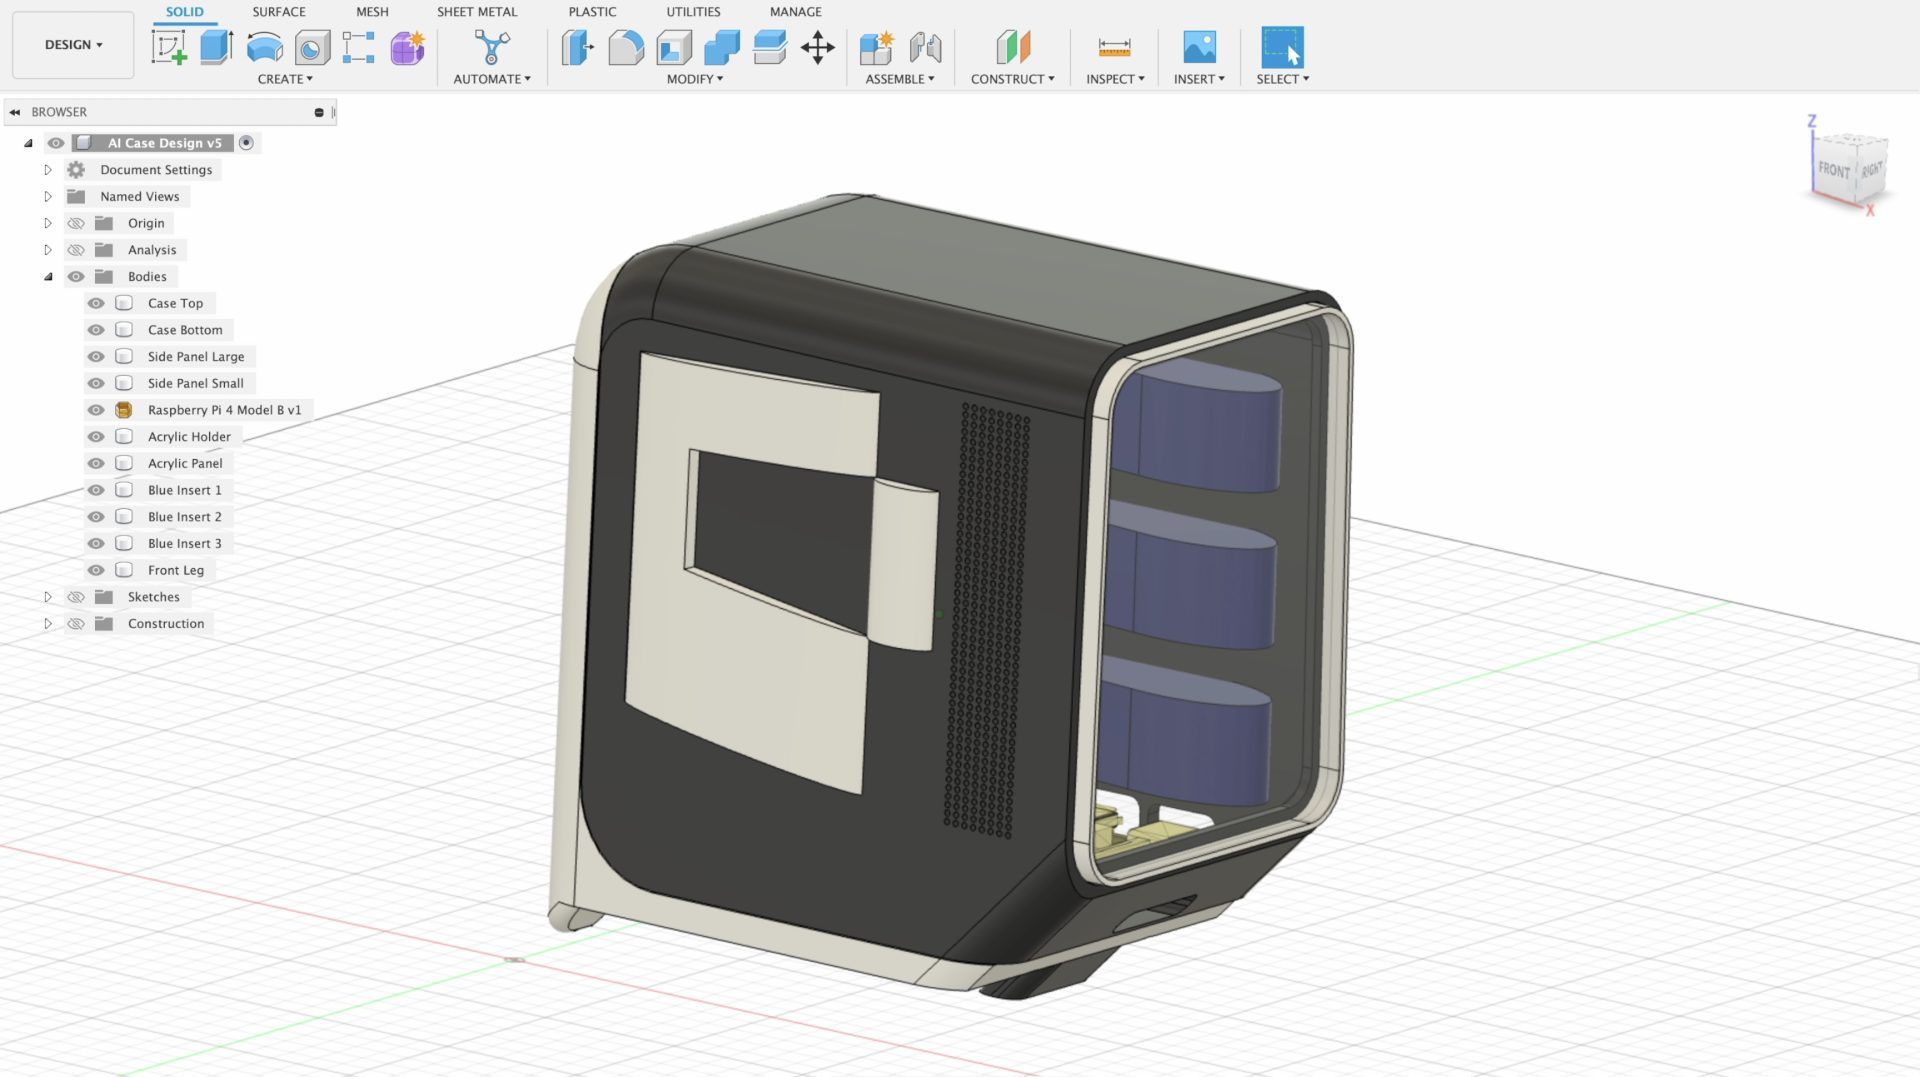Open the Hole tool
Image resolution: width=1920 pixels, height=1077 pixels.
[311, 47]
